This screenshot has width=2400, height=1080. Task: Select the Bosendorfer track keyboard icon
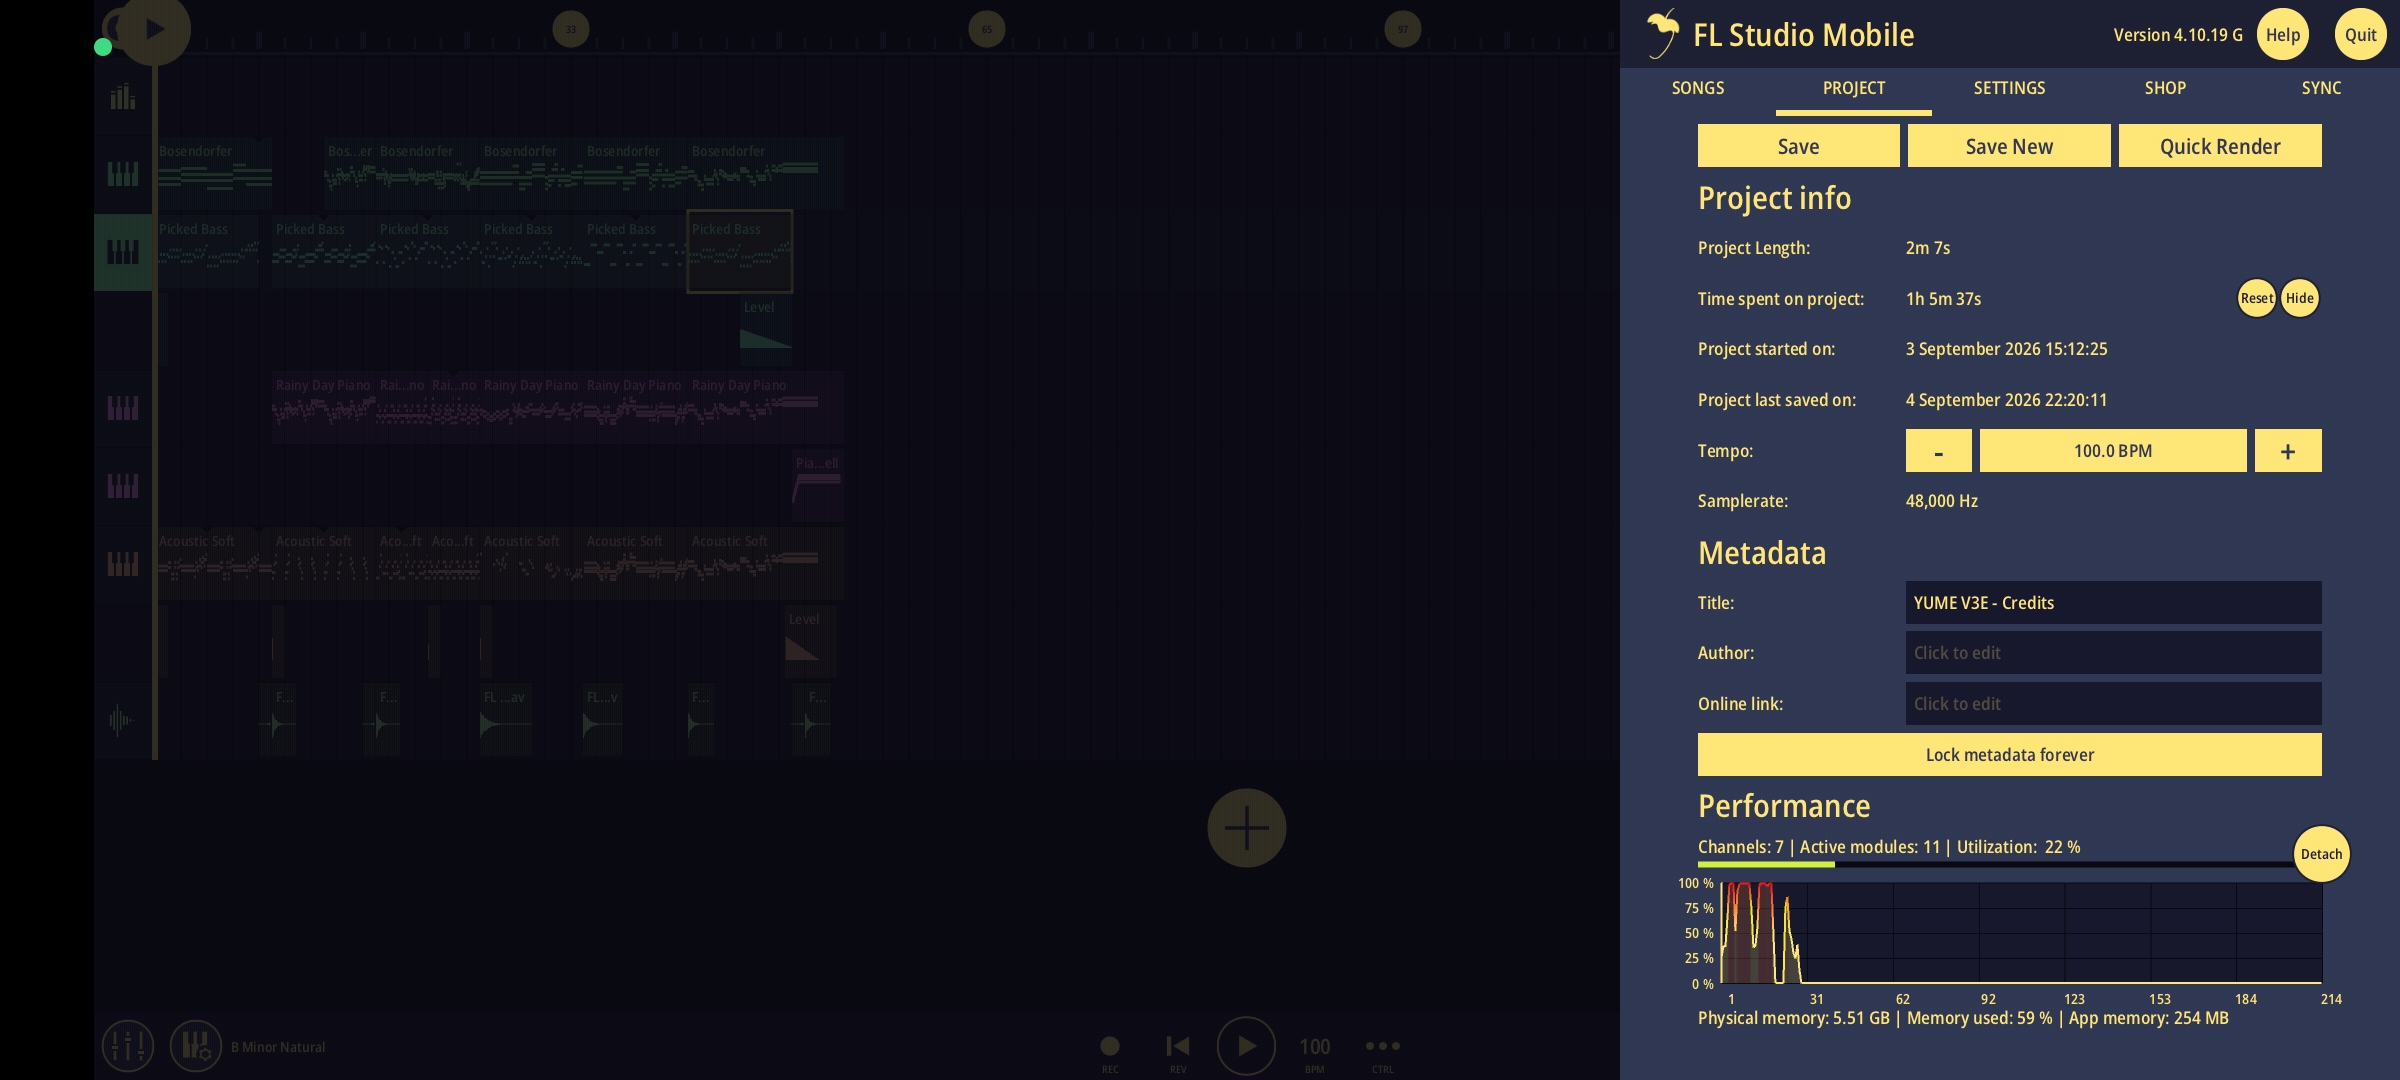tap(123, 174)
